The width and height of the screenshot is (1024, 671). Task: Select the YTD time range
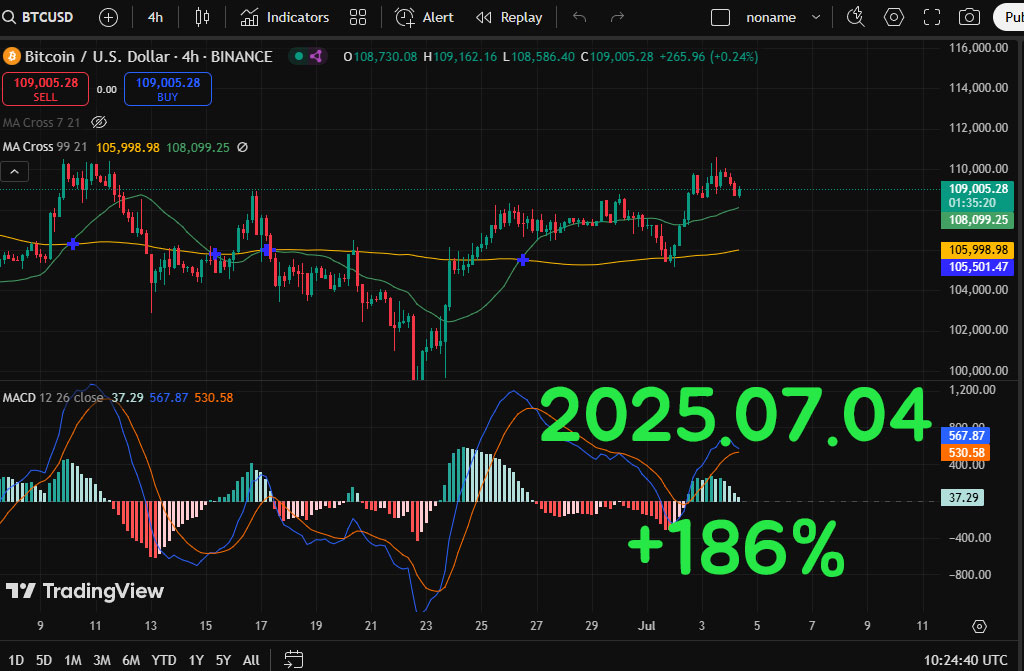tap(163, 660)
